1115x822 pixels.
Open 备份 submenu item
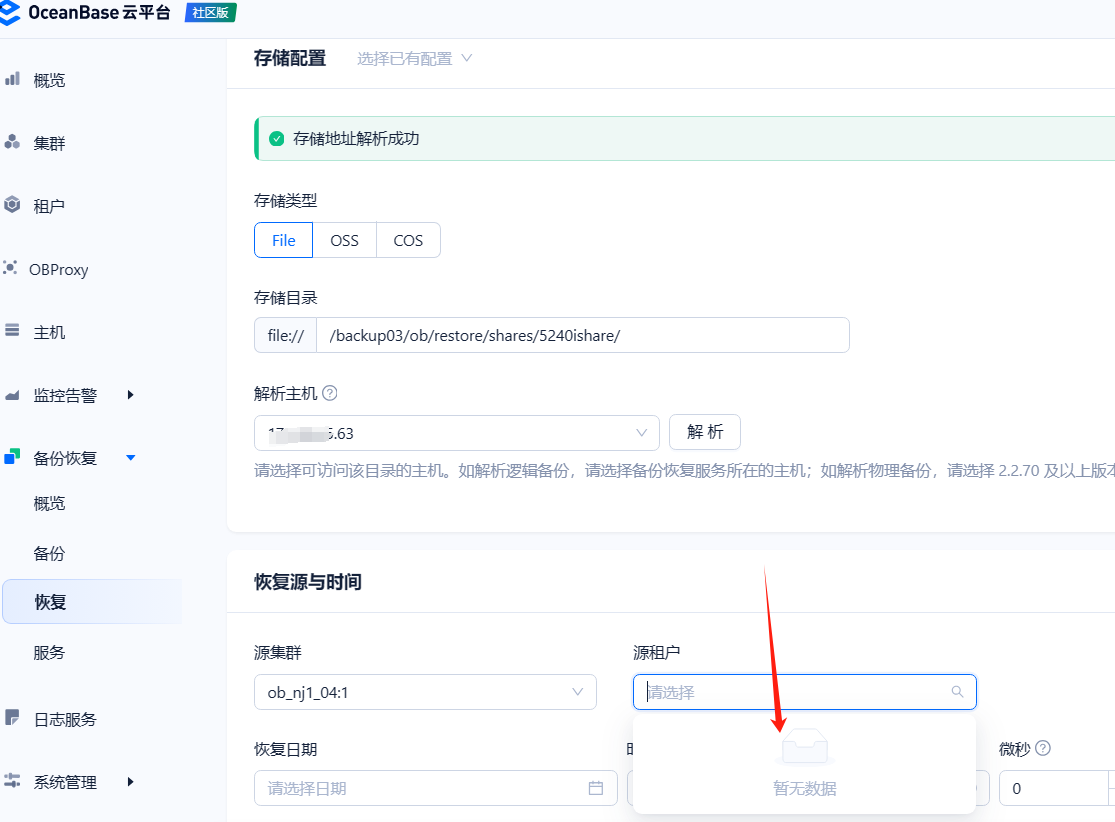click(49, 553)
